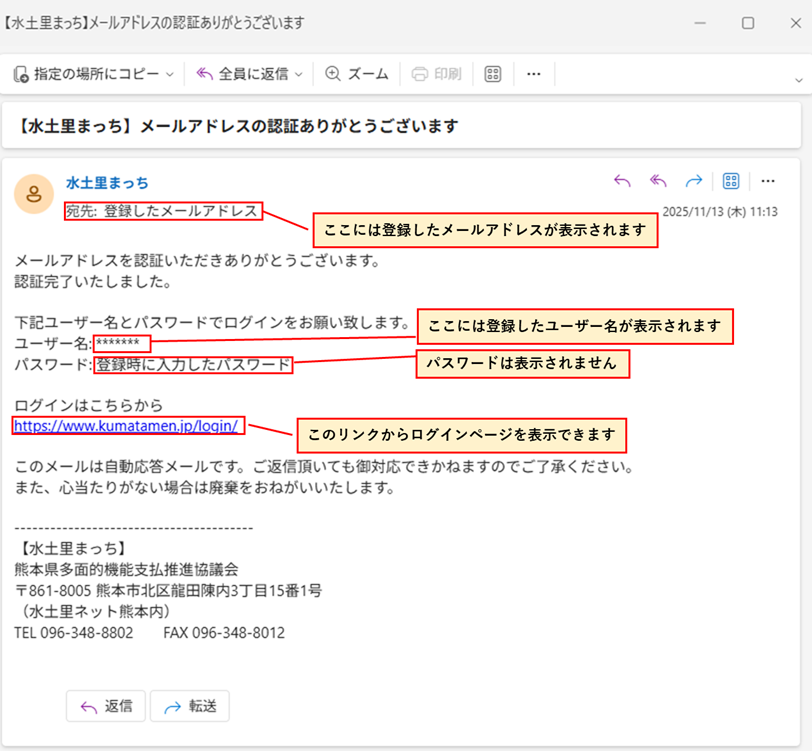Screen dimensions: 812x751
Task: Click the reply arrow icon in message header
Action: click(622, 181)
